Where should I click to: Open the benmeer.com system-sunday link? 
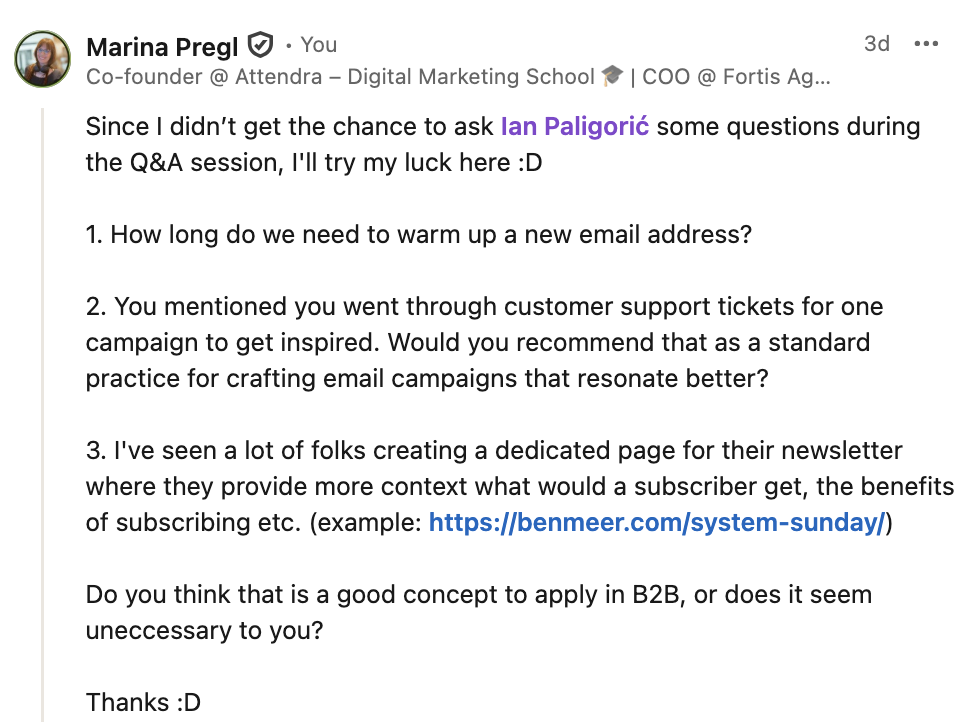(657, 522)
